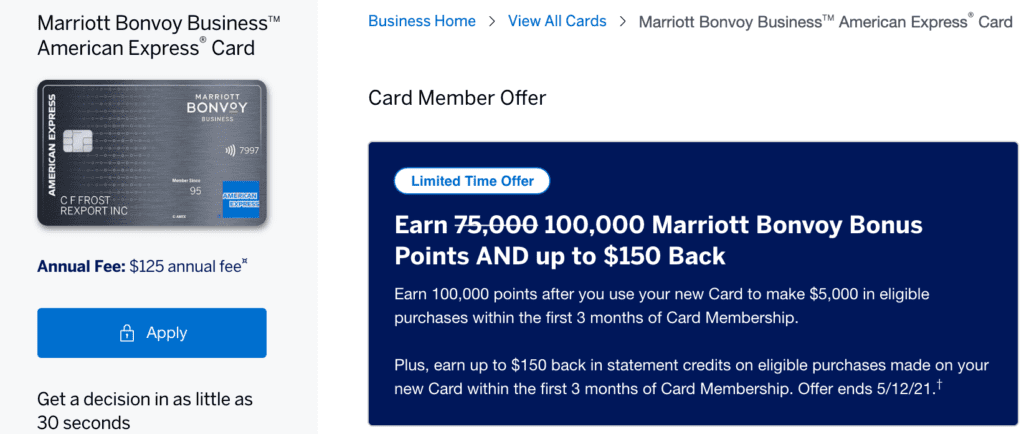The image size is (1024, 434).
Task: Select the current-page card name in the breadcrumb
Action: pyautogui.click(x=825, y=21)
